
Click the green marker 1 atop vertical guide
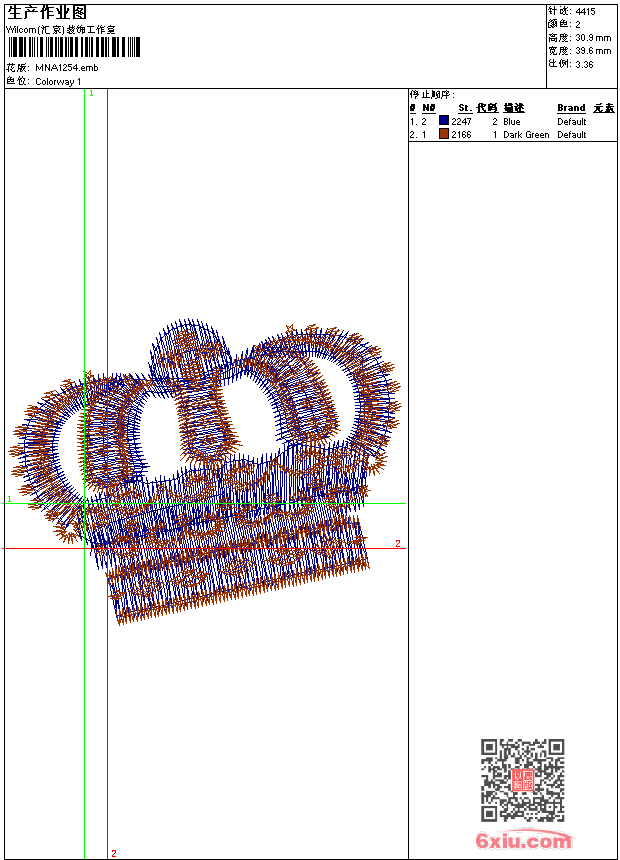[x=91, y=93]
